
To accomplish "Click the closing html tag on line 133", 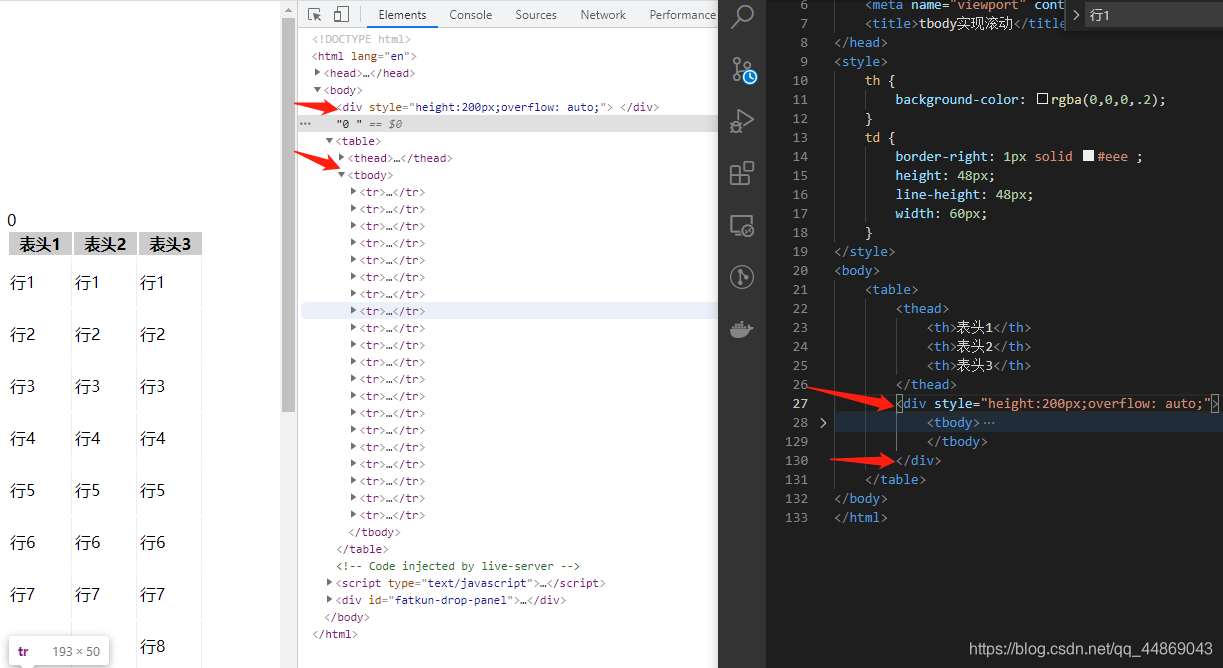I will 861,517.
